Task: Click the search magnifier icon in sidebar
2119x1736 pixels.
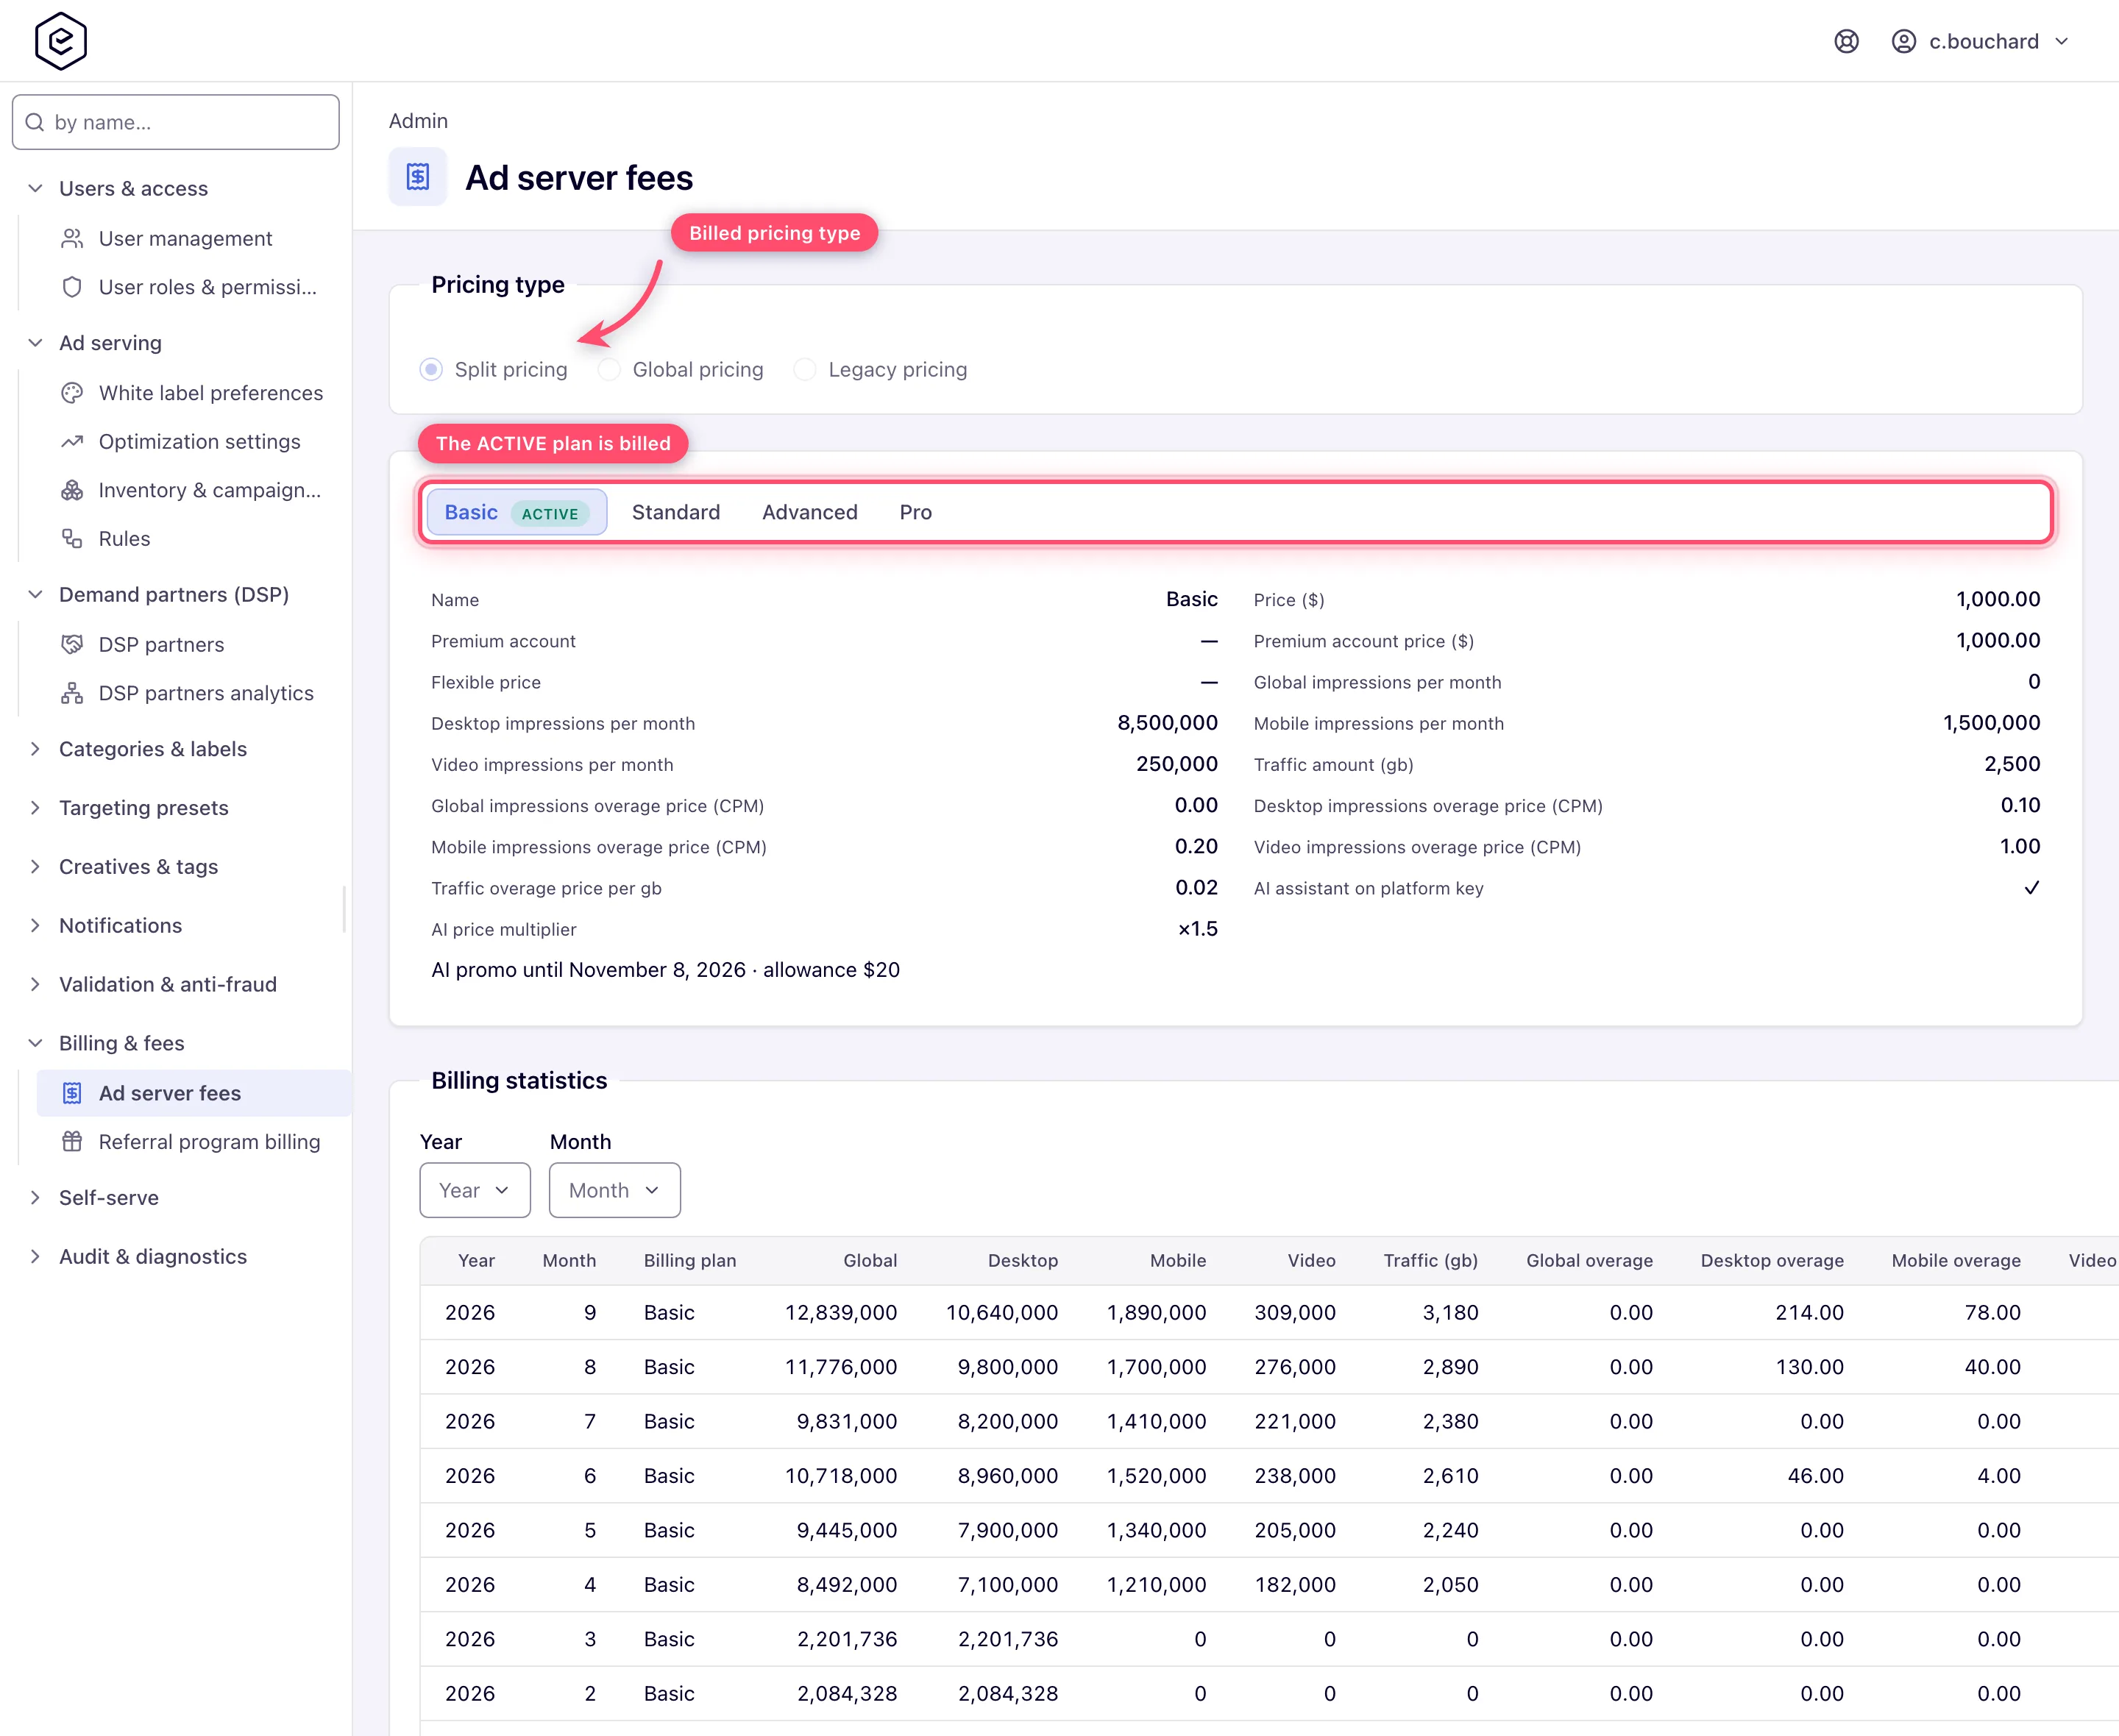Action: [35, 122]
